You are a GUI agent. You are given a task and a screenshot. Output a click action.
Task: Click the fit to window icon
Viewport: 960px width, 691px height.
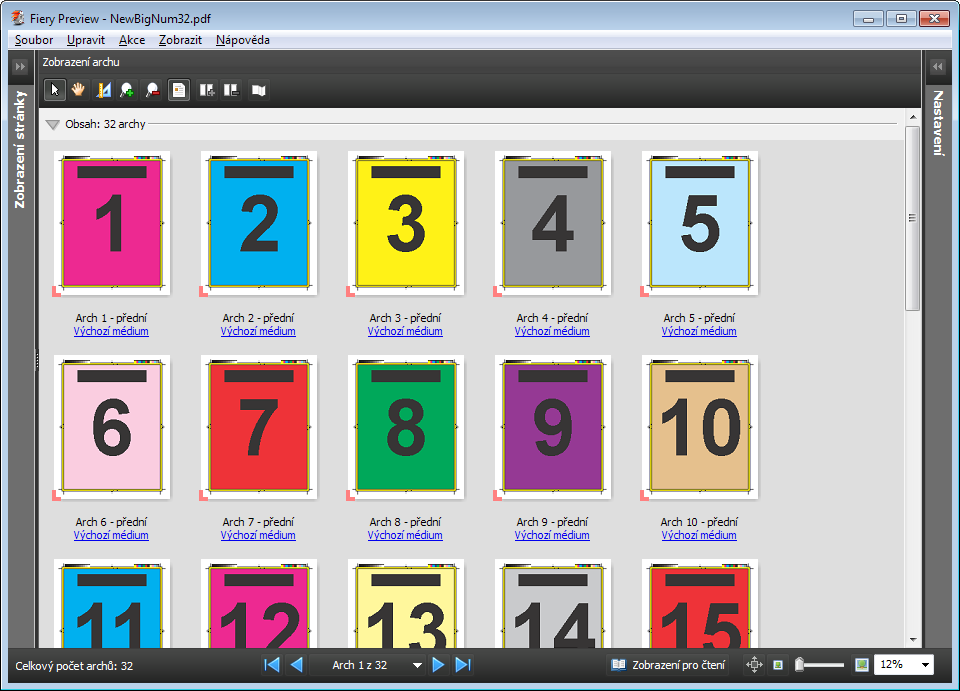coord(754,665)
